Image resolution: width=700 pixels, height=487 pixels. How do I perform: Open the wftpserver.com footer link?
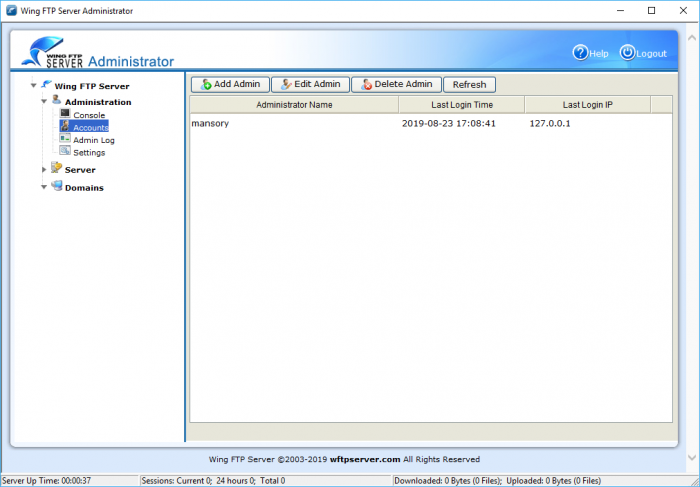click(x=365, y=459)
